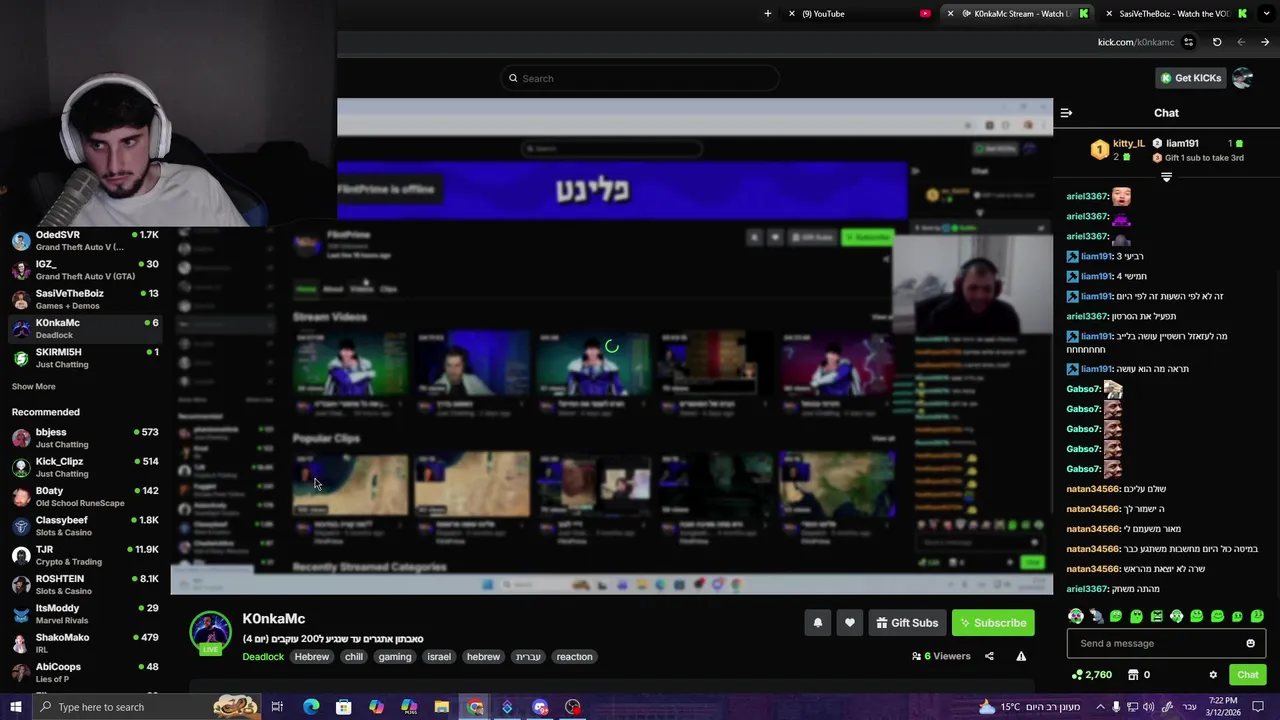
Task: Open a new browser tab
Action: 768,13
